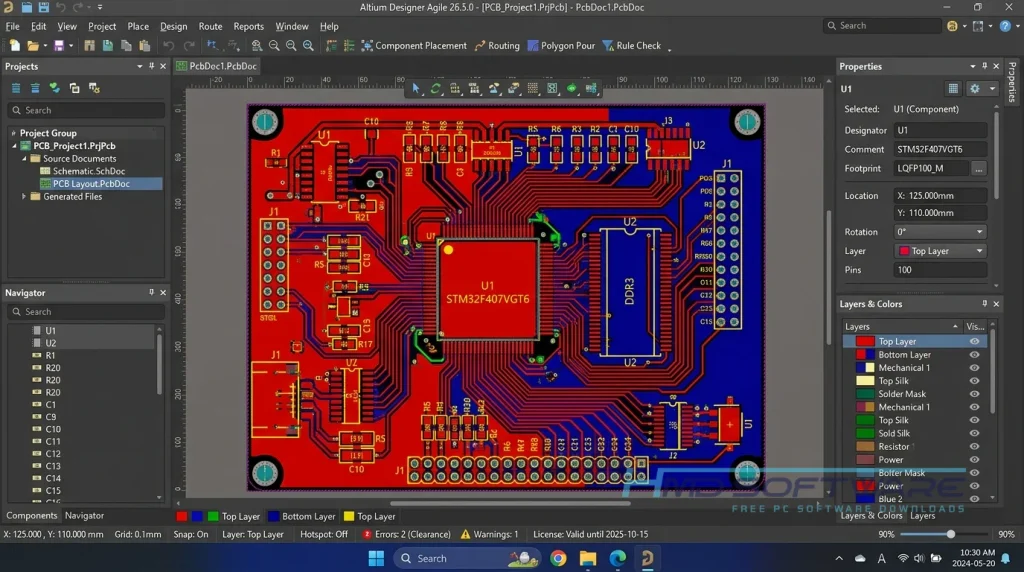Screen dimensions: 1024x572
Task: Click the gear settings icon in Properties
Action: point(974,88)
